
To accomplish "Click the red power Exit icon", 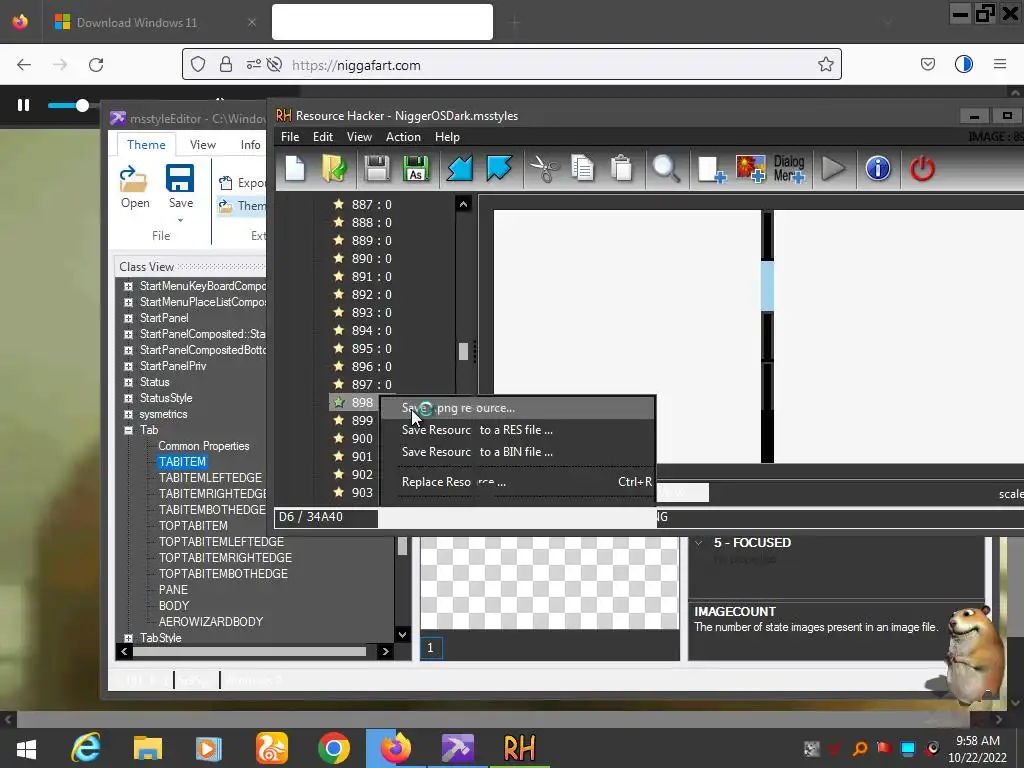I will (x=922, y=168).
